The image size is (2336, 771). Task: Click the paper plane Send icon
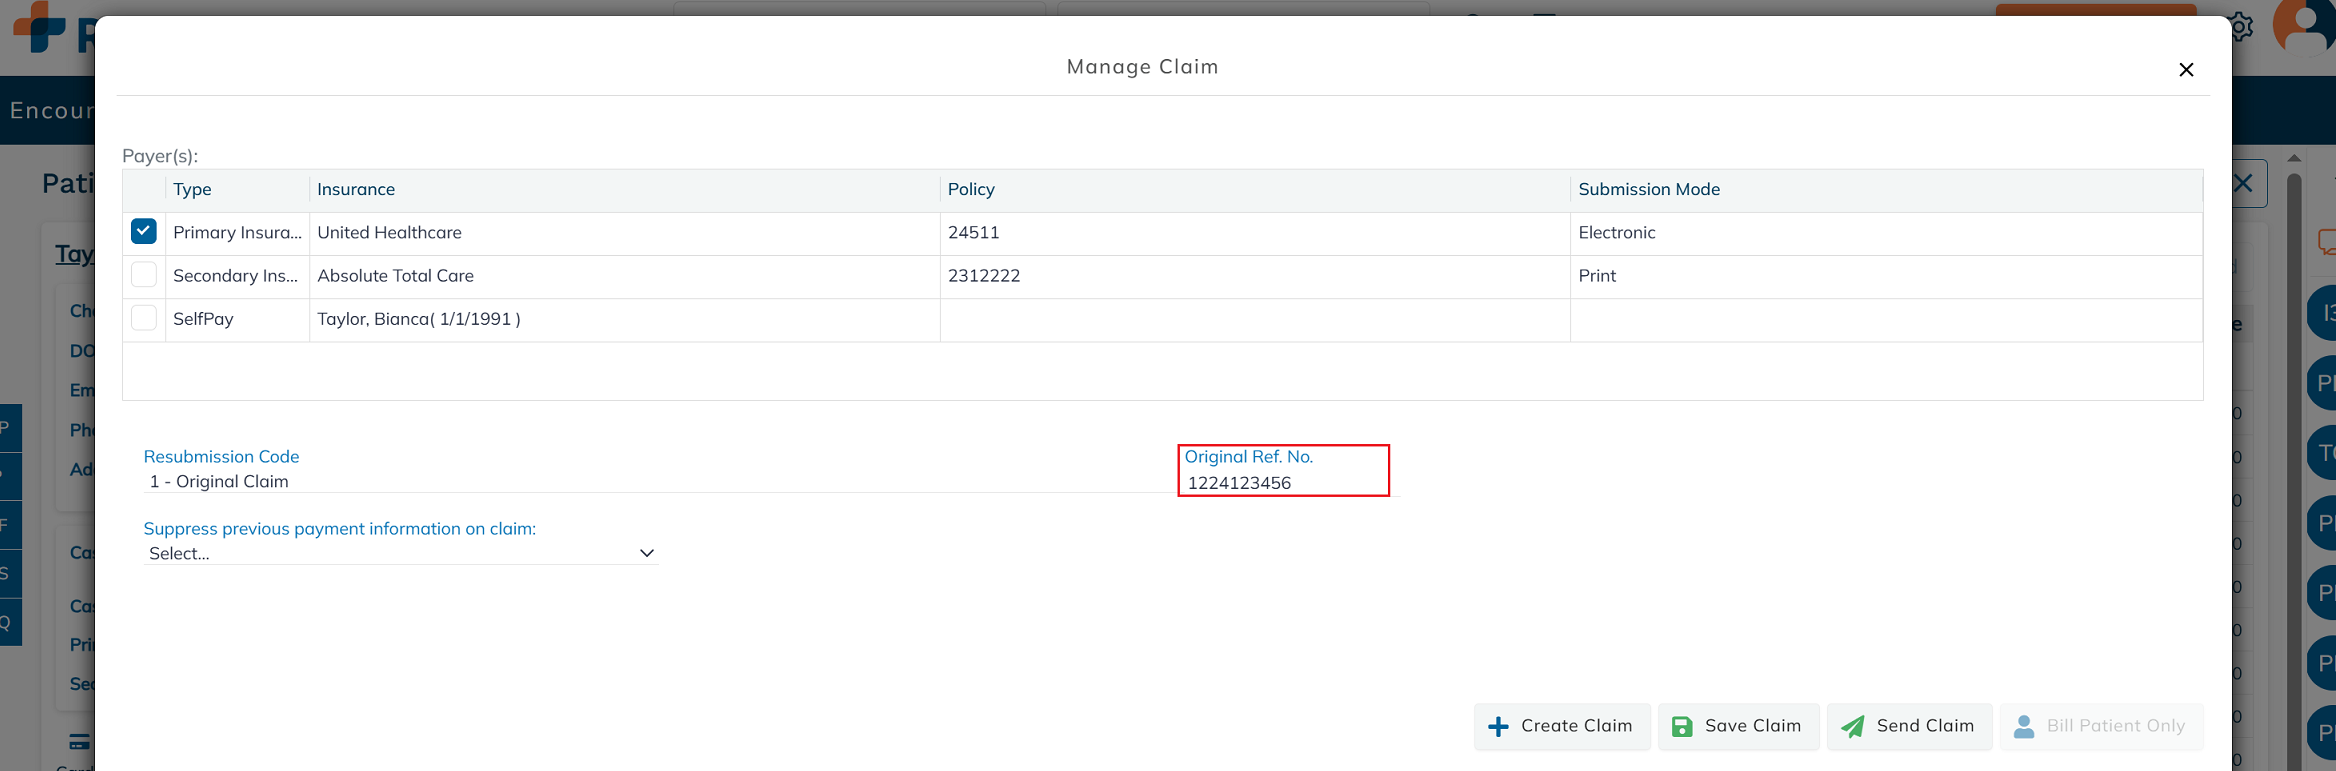tap(1853, 727)
